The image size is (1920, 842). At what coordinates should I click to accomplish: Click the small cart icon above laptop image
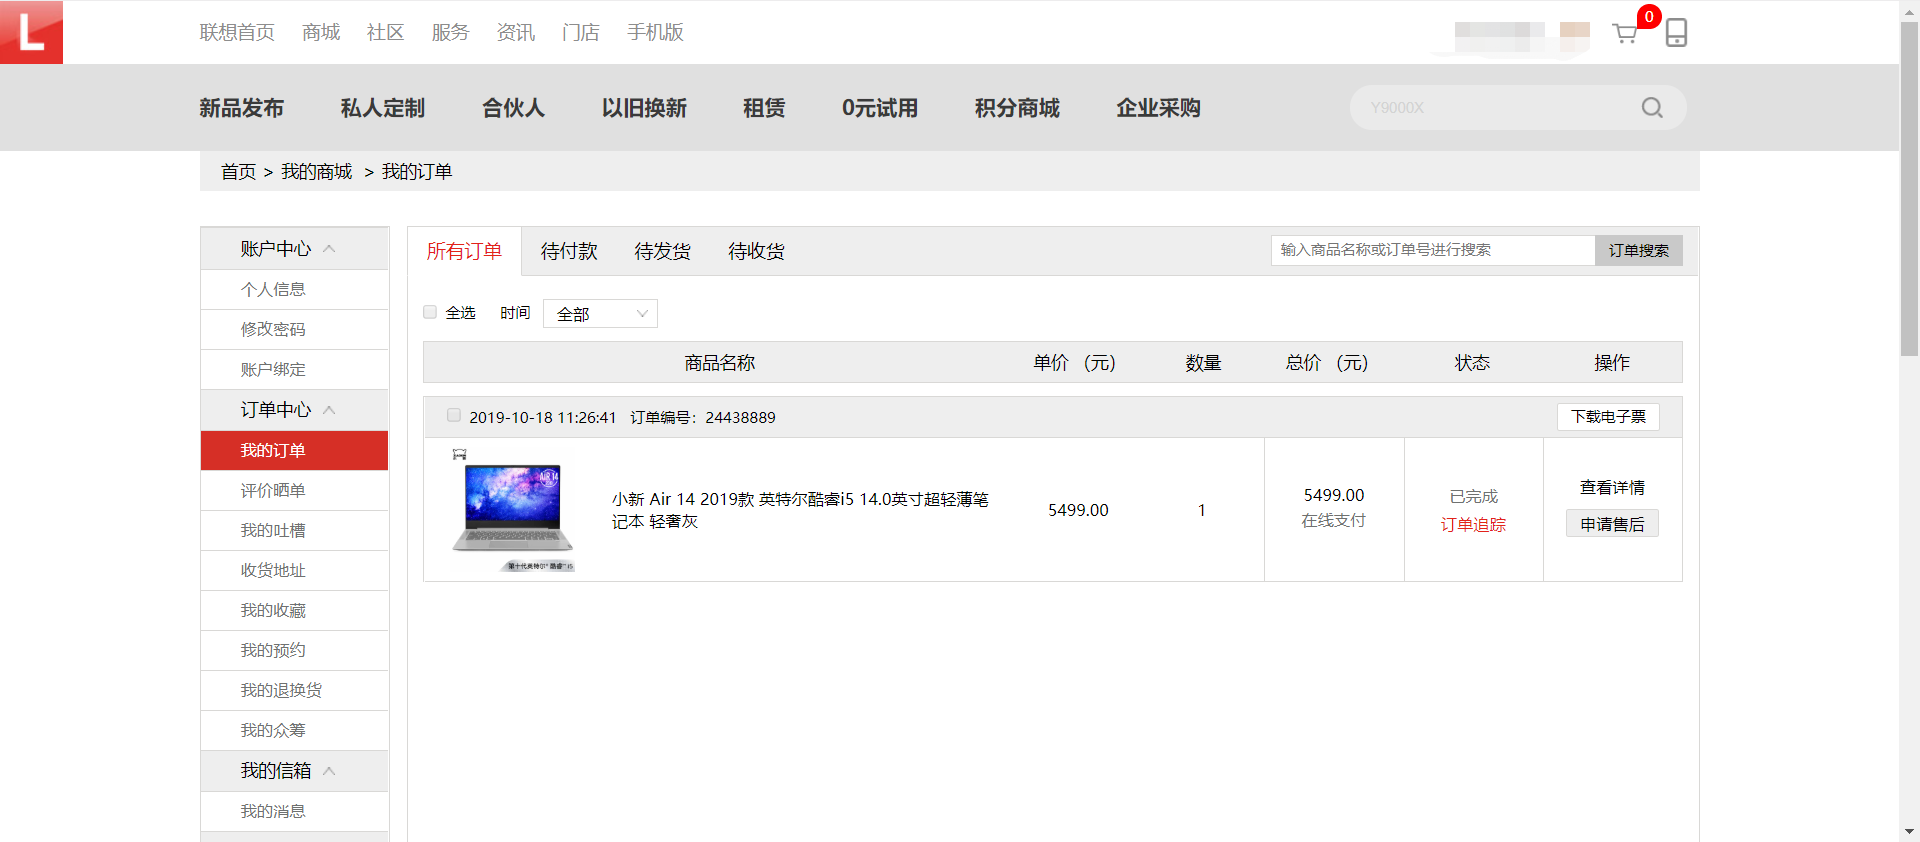459,454
